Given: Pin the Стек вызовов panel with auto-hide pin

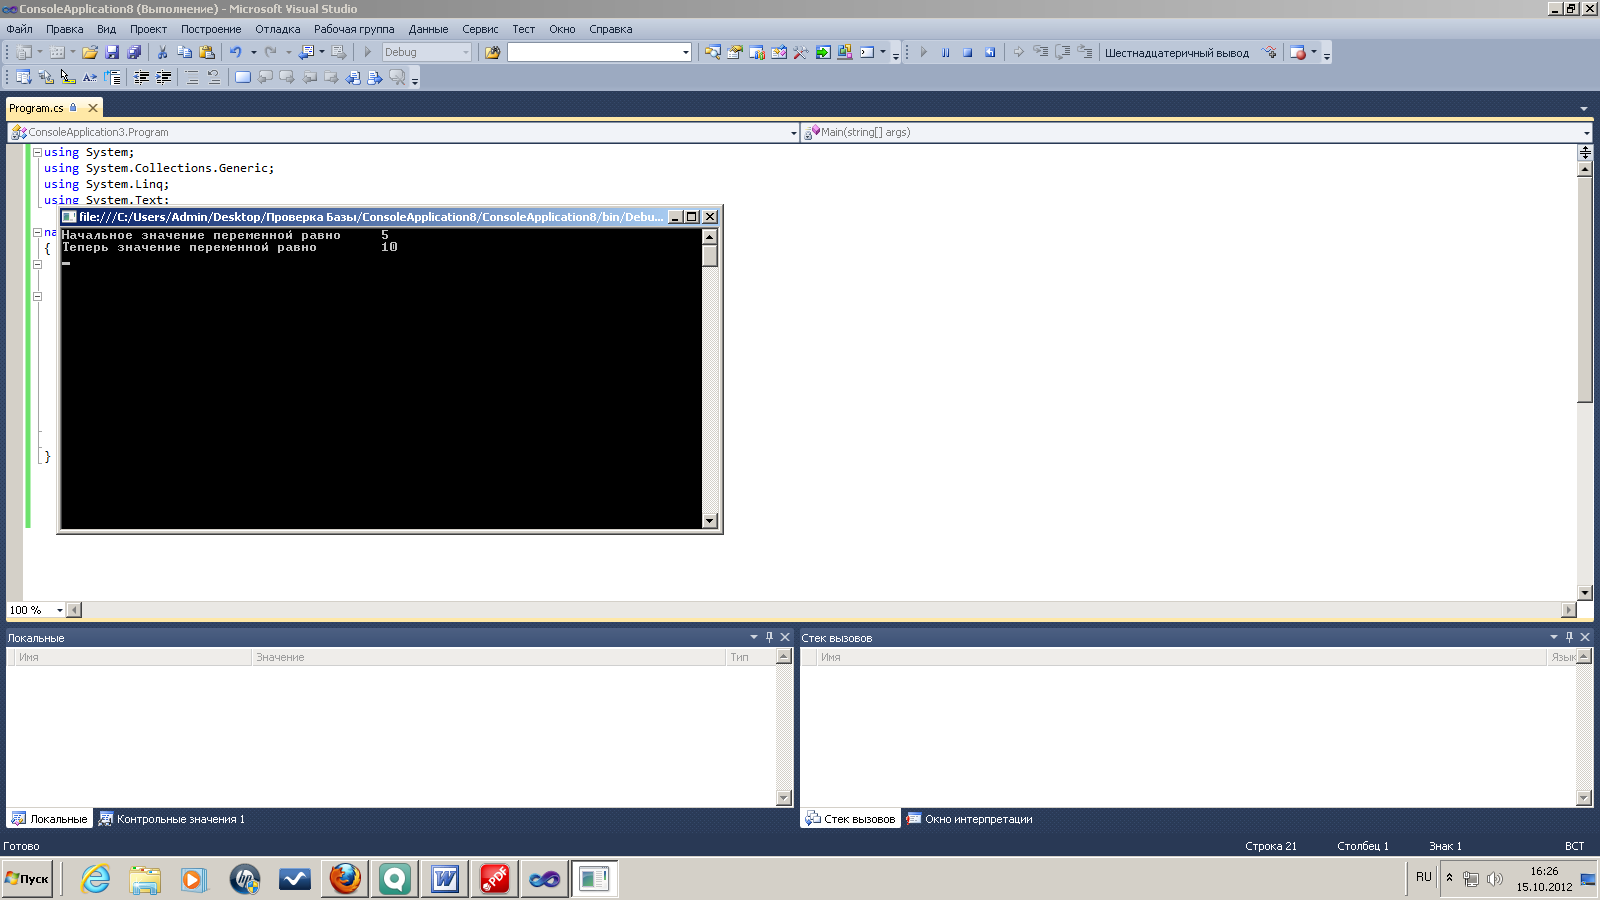Looking at the screenshot, I should pyautogui.click(x=1569, y=637).
